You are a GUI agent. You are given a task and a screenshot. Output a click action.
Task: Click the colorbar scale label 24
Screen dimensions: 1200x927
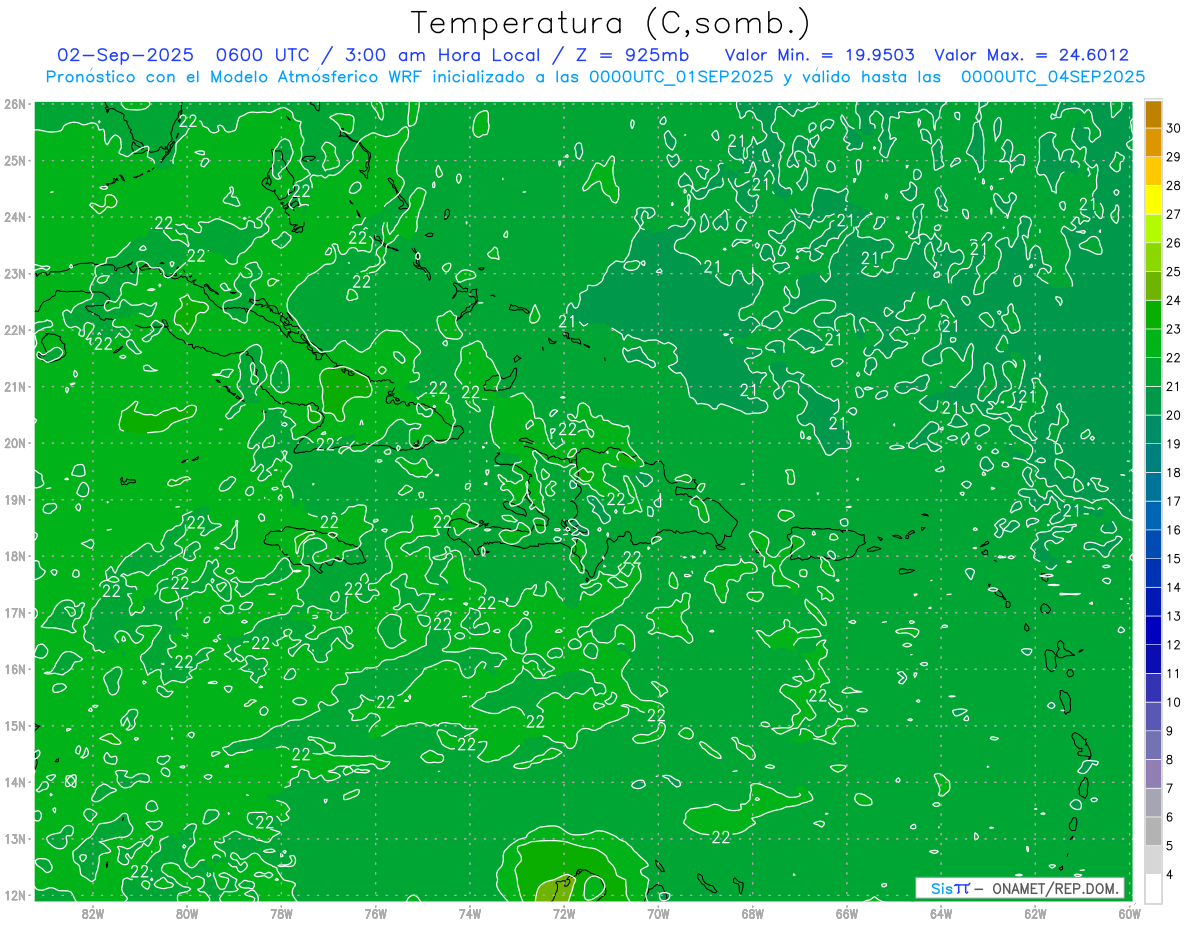click(1173, 300)
